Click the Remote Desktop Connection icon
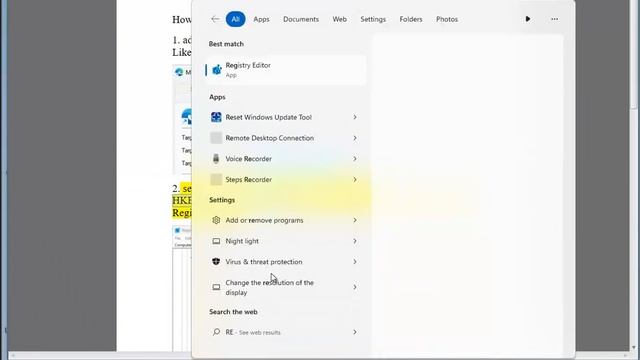 tap(216, 138)
